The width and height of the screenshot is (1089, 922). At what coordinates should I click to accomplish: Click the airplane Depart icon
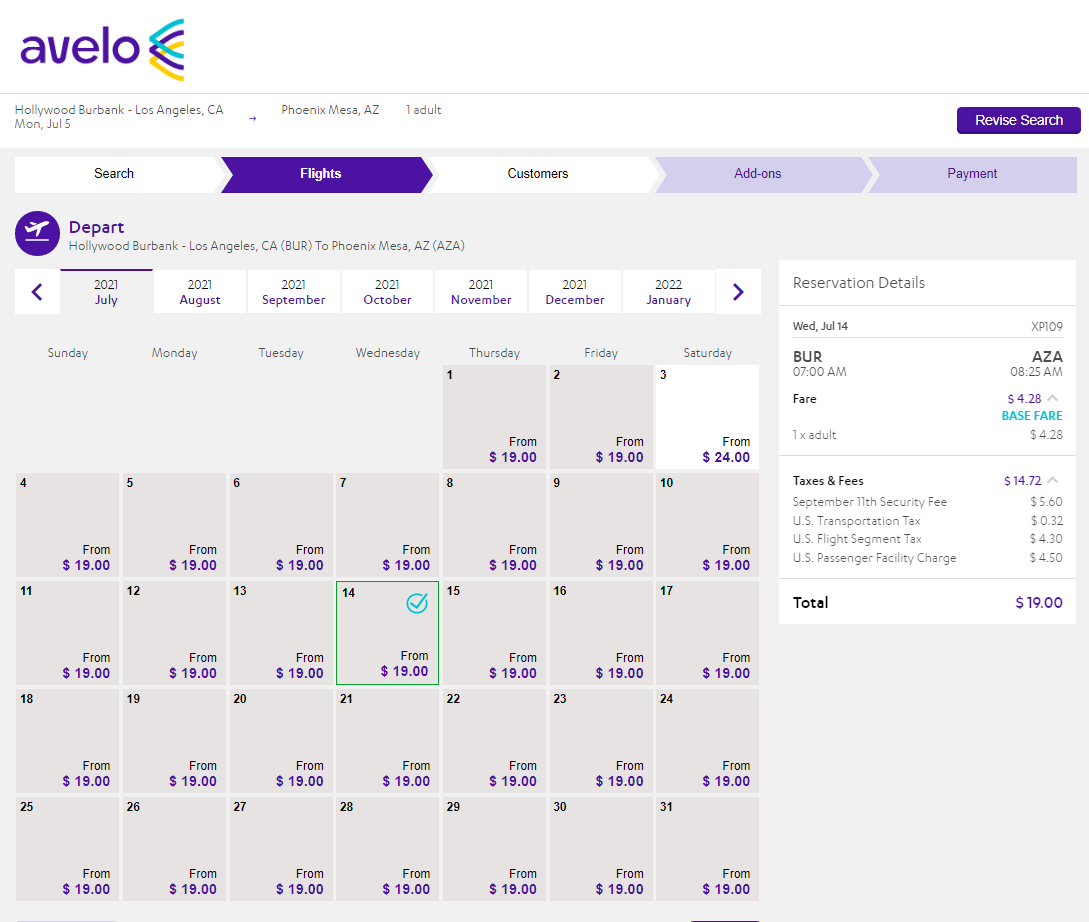tap(37, 233)
